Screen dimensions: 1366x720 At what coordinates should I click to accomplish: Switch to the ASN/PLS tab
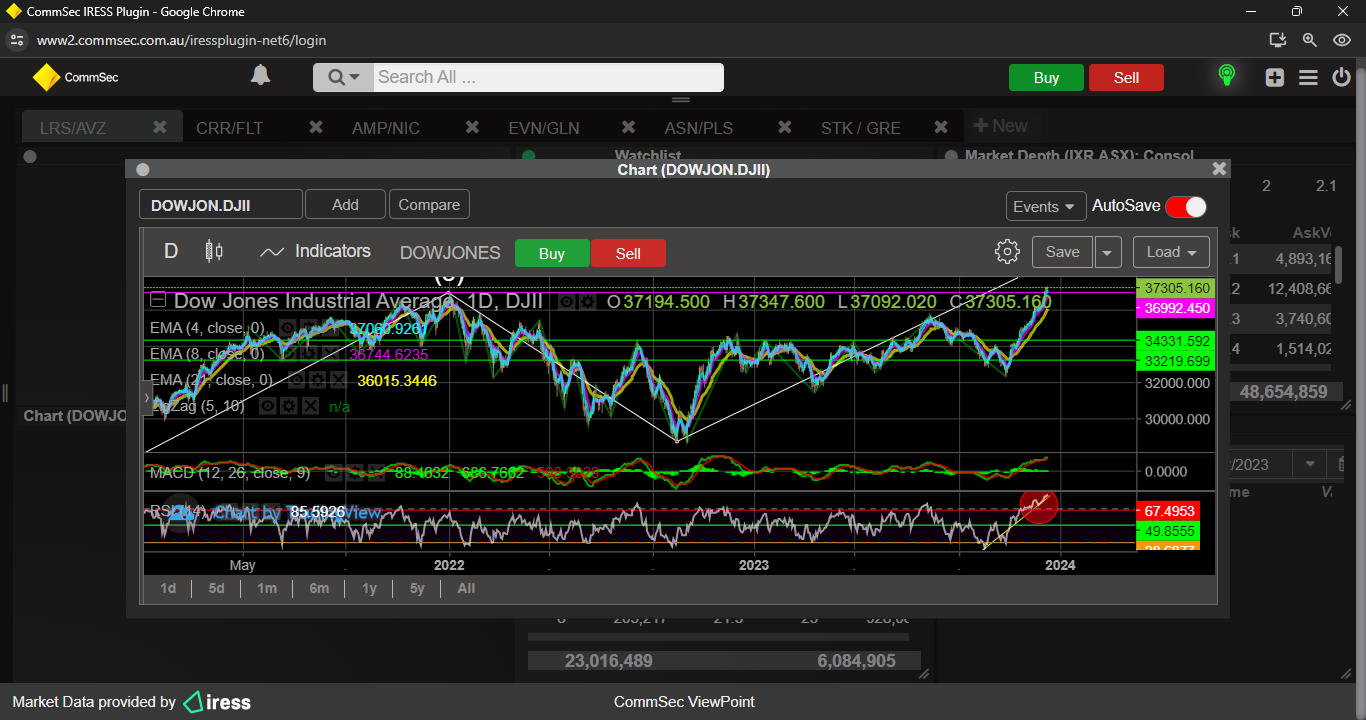pos(699,128)
